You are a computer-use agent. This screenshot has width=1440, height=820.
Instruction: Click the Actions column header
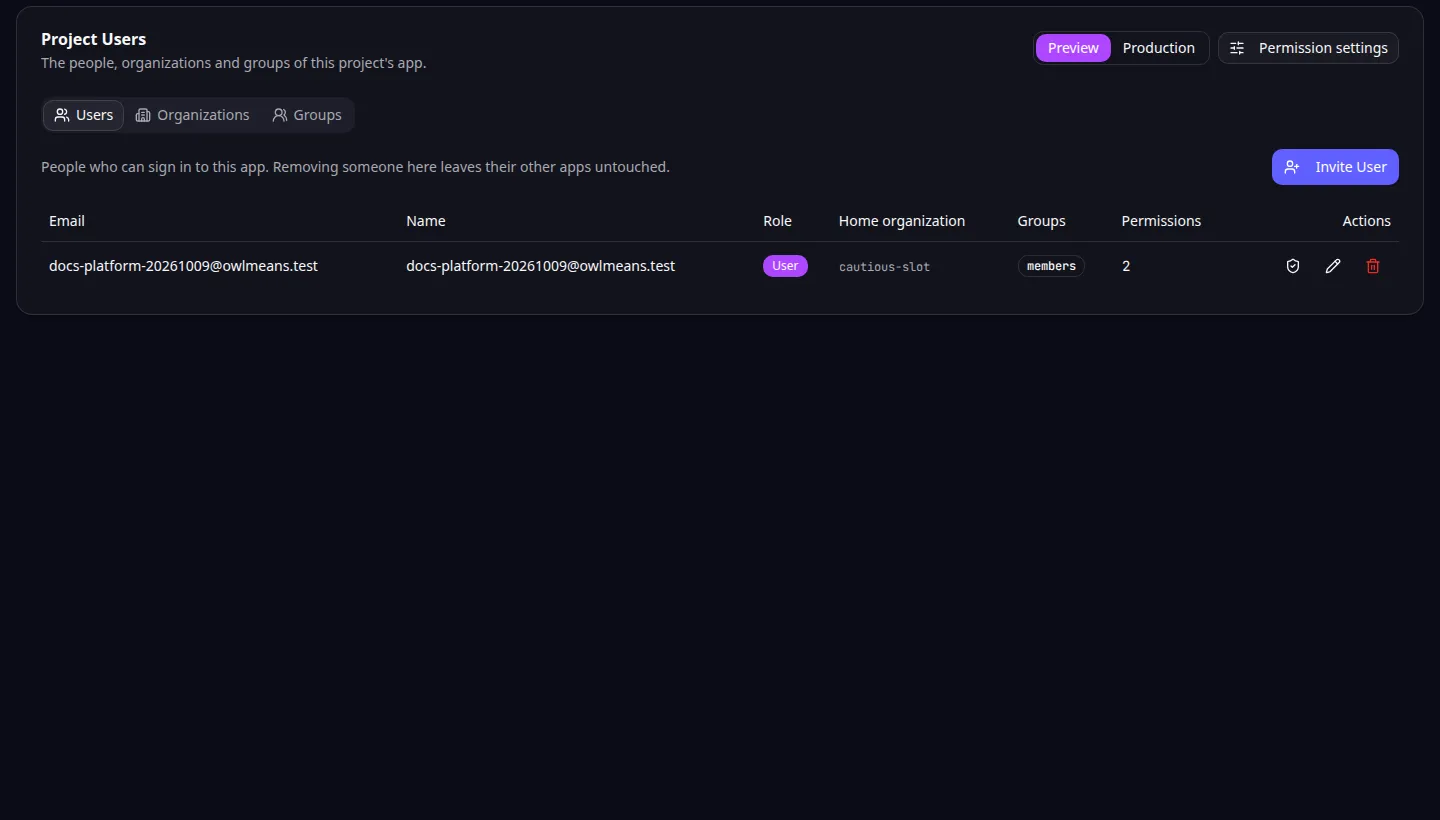[1366, 221]
